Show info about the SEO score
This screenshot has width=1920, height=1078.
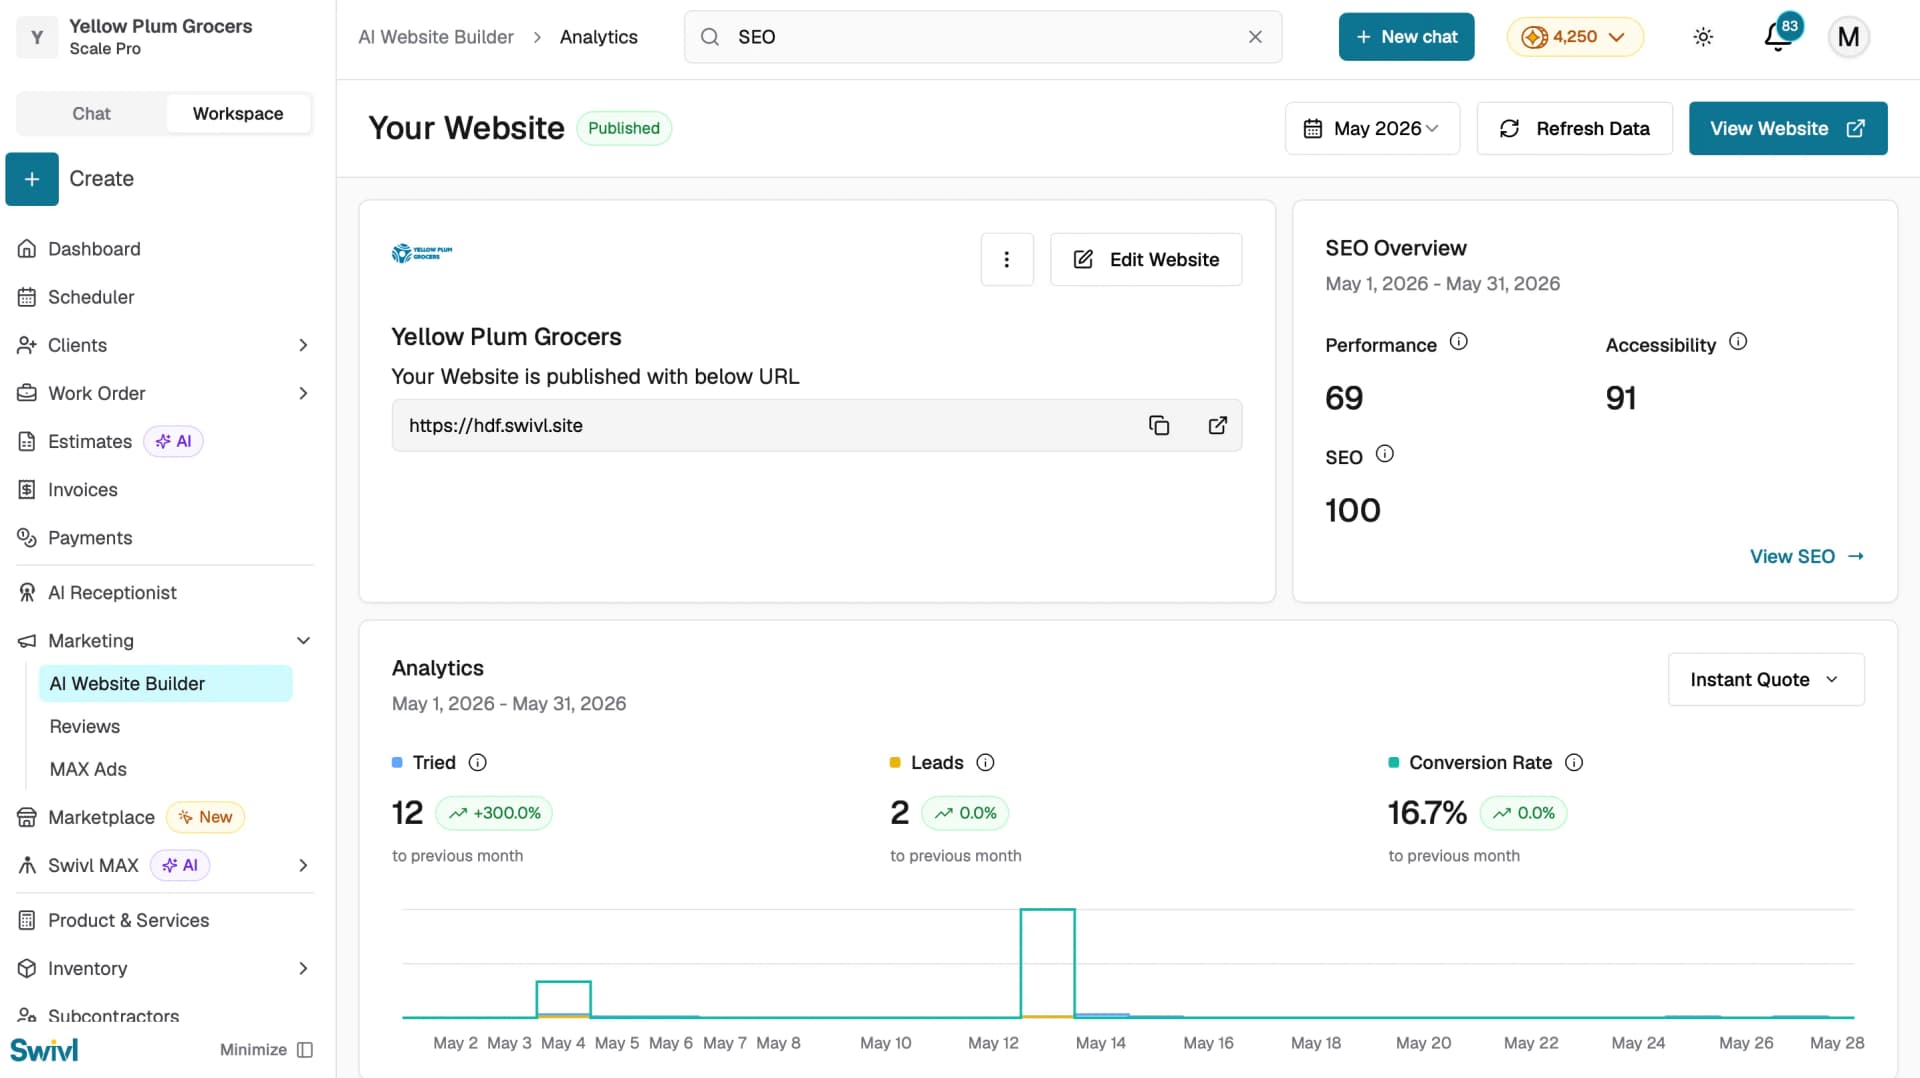click(x=1384, y=454)
